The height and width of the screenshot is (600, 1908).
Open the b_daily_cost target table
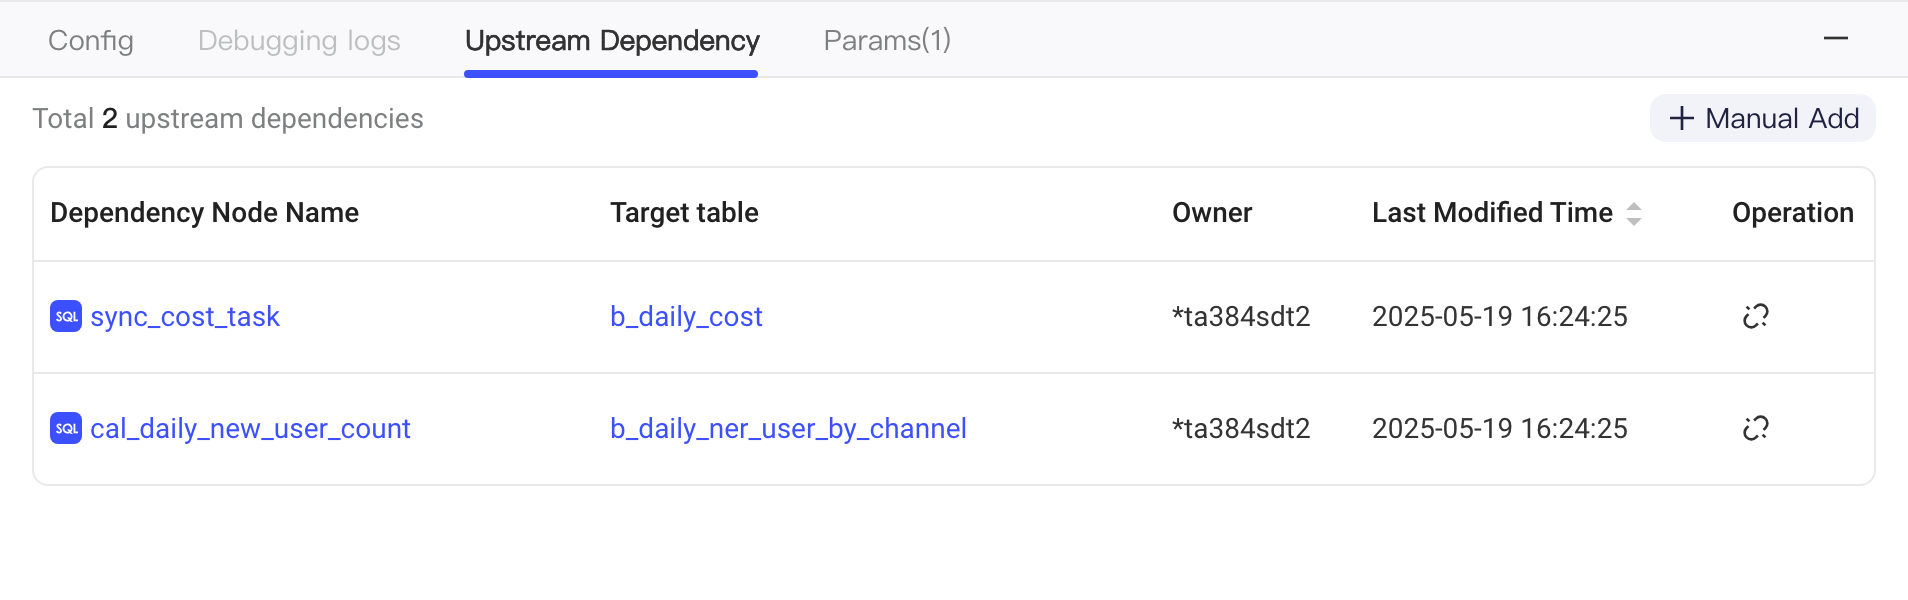coord(686,316)
